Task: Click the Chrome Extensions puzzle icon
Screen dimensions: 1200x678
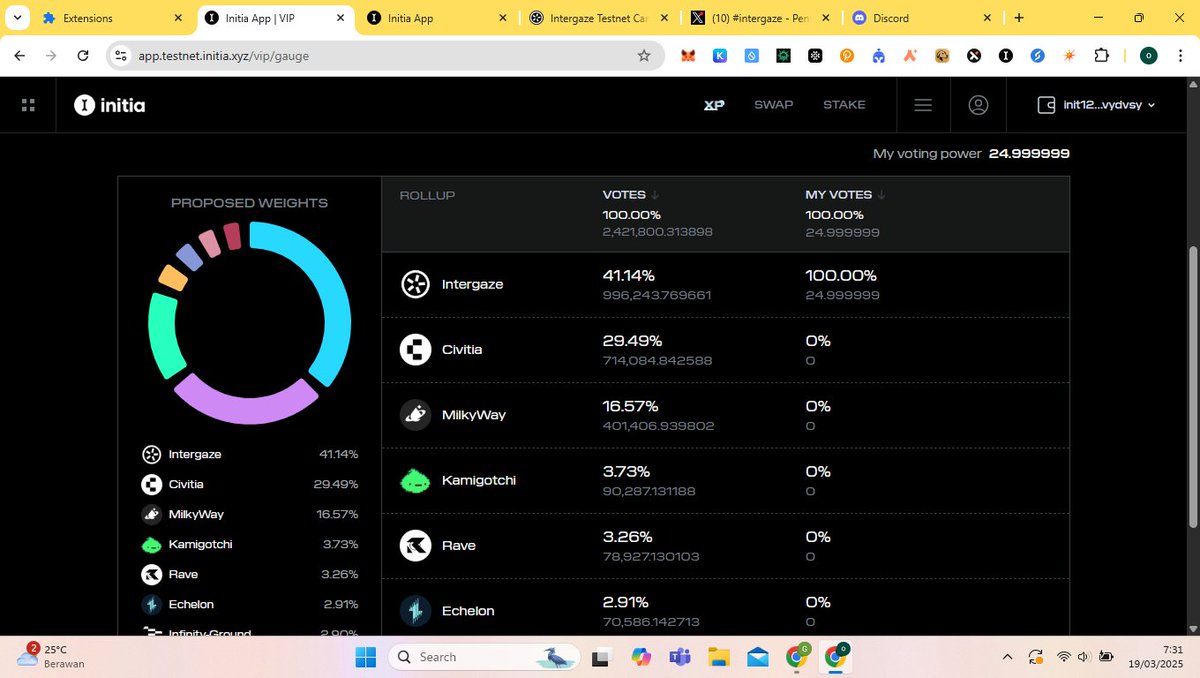Action: 1102,56
